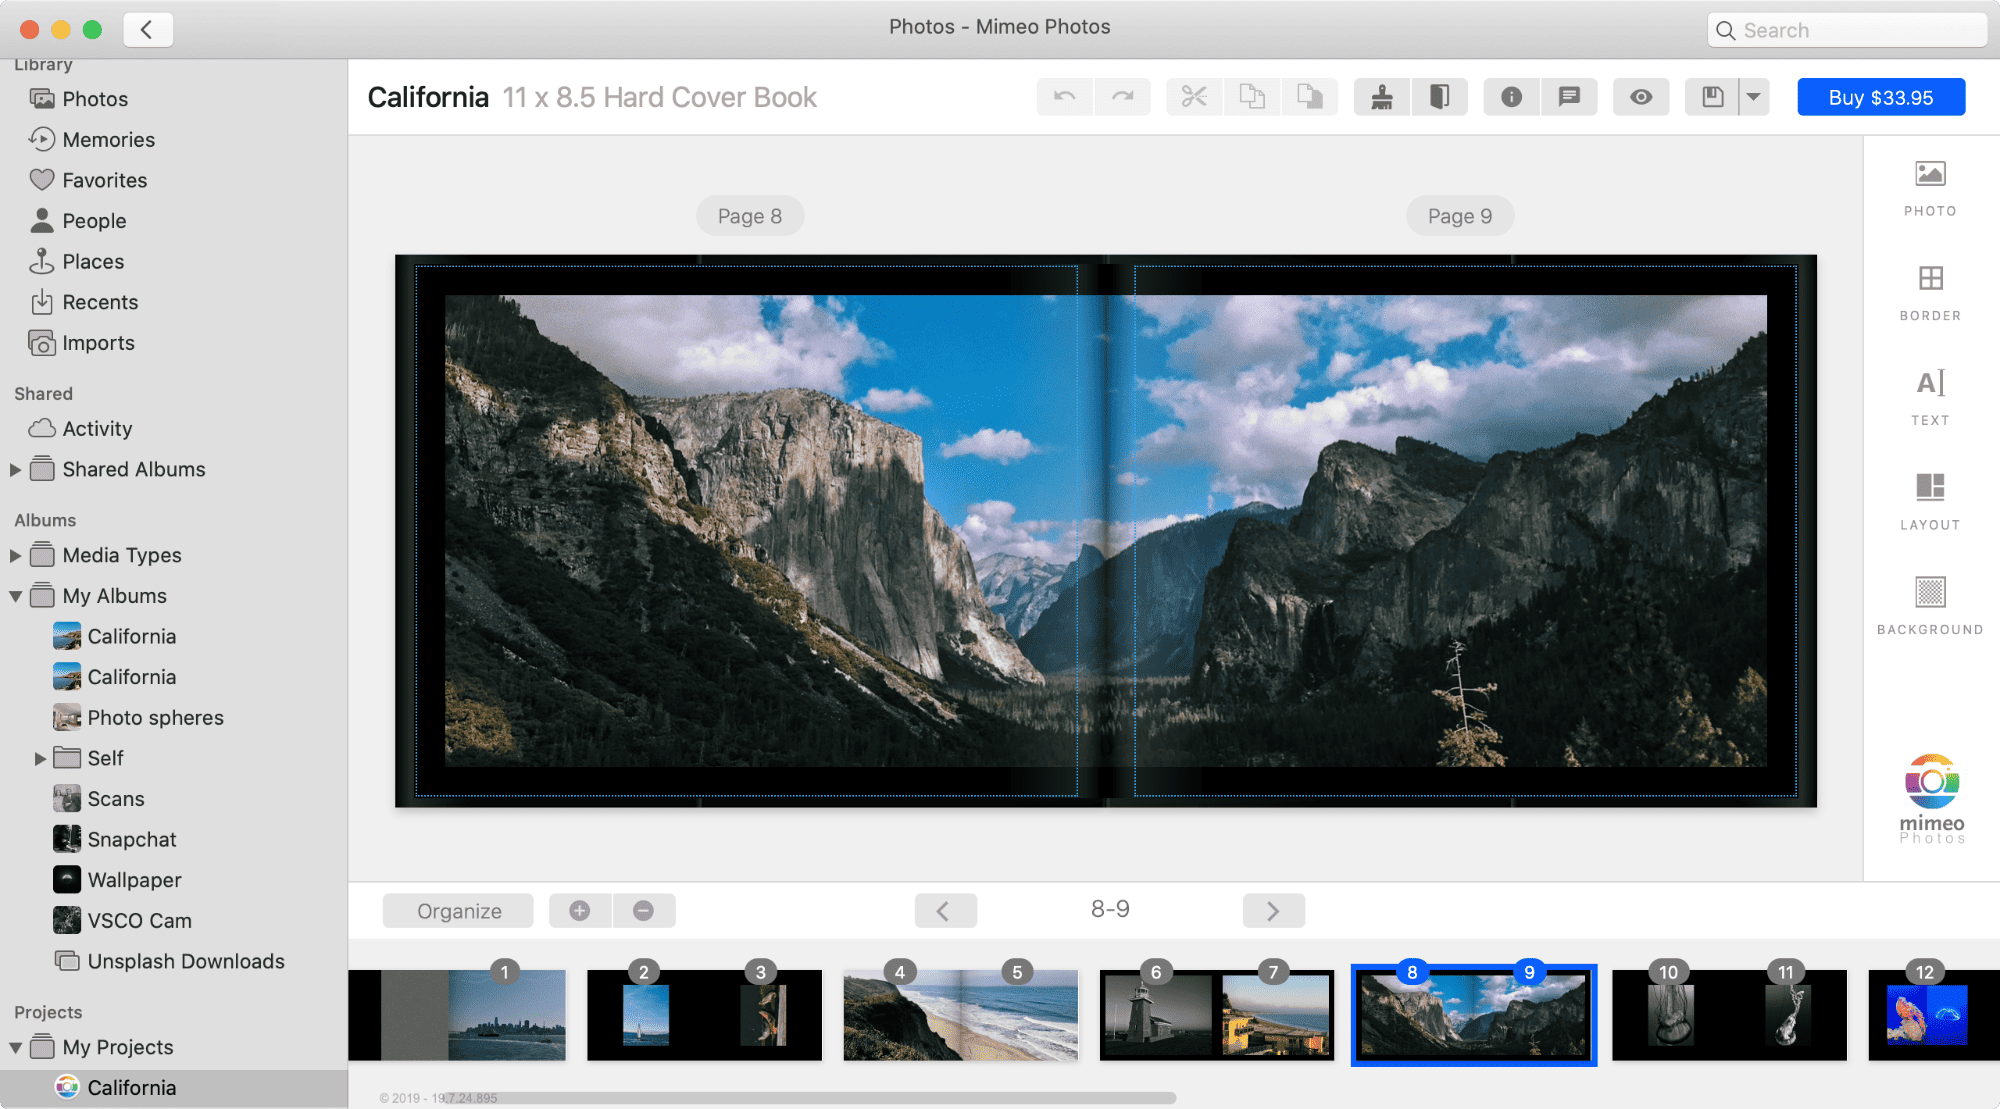Click the Copy icon in the toolbar
This screenshot has width=2000, height=1109.
click(x=1252, y=96)
